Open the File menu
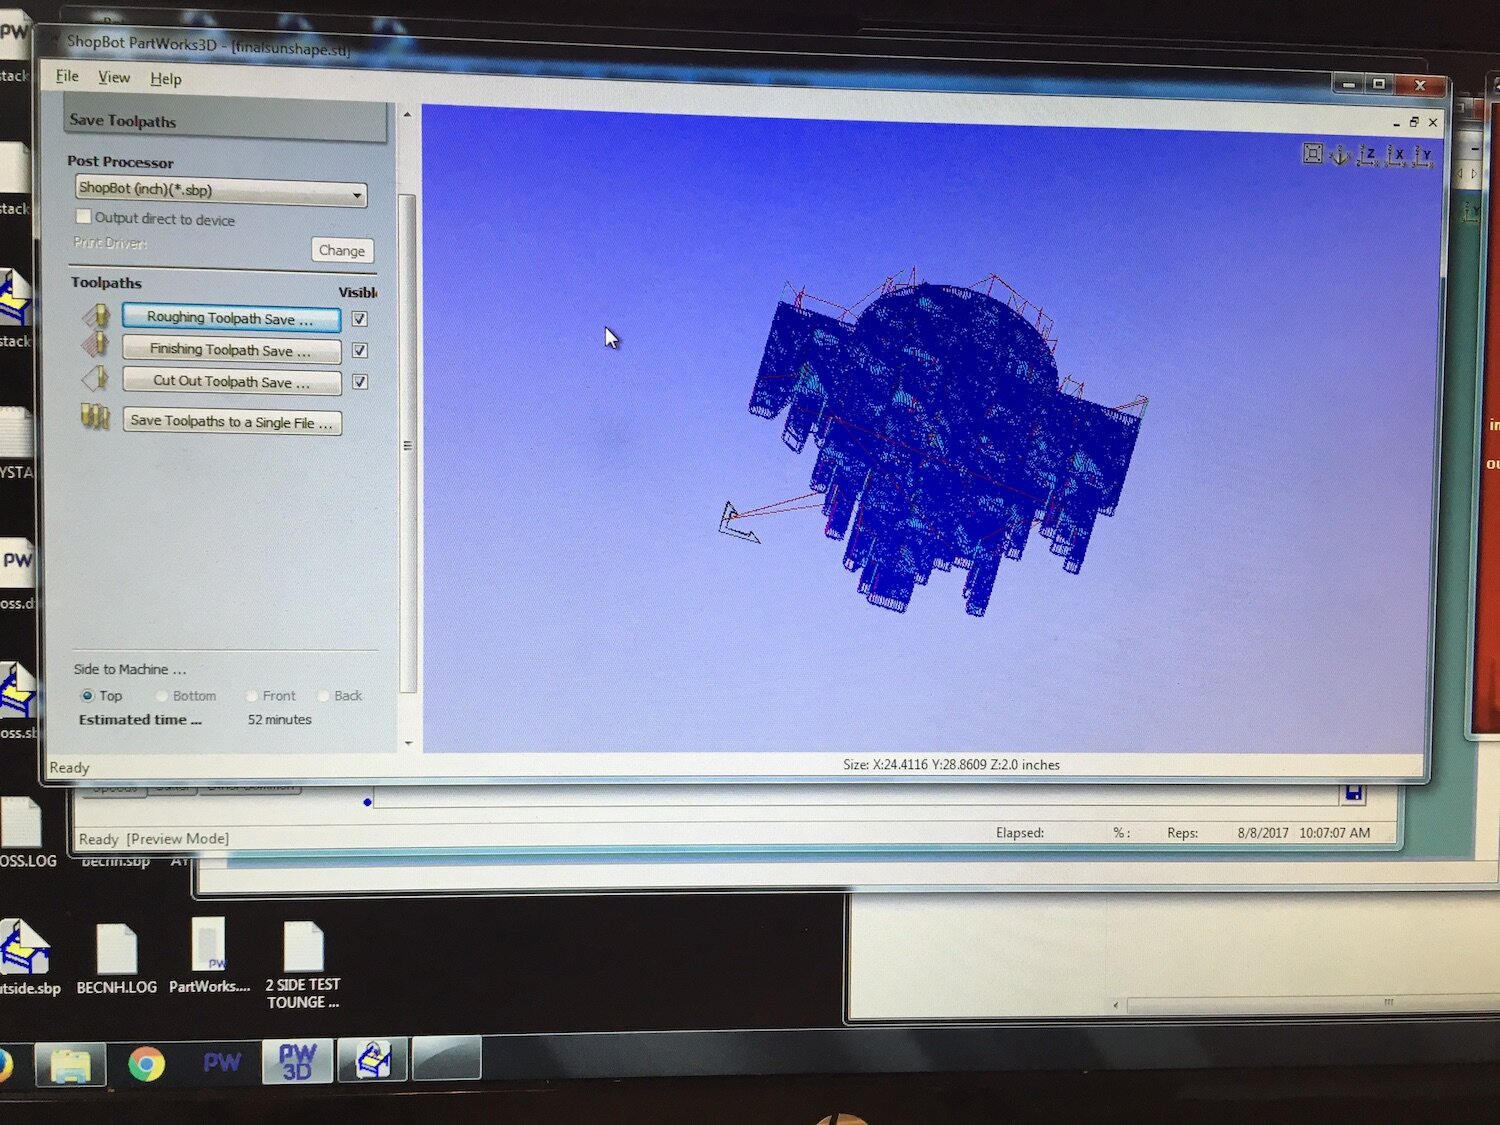The width and height of the screenshot is (1500, 1125). (x=67, y=76)
